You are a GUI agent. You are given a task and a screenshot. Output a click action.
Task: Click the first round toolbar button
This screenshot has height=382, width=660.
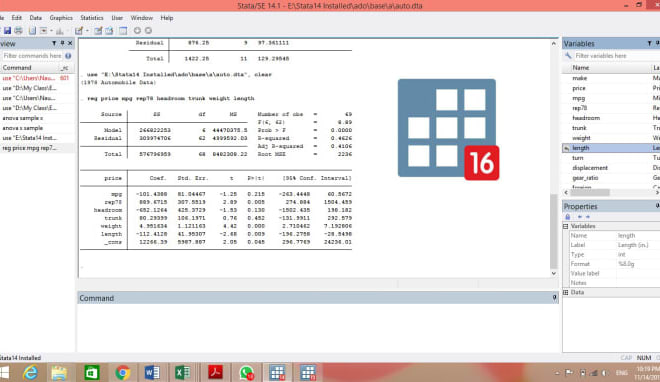pyautogui.click(x=137, y=31)
